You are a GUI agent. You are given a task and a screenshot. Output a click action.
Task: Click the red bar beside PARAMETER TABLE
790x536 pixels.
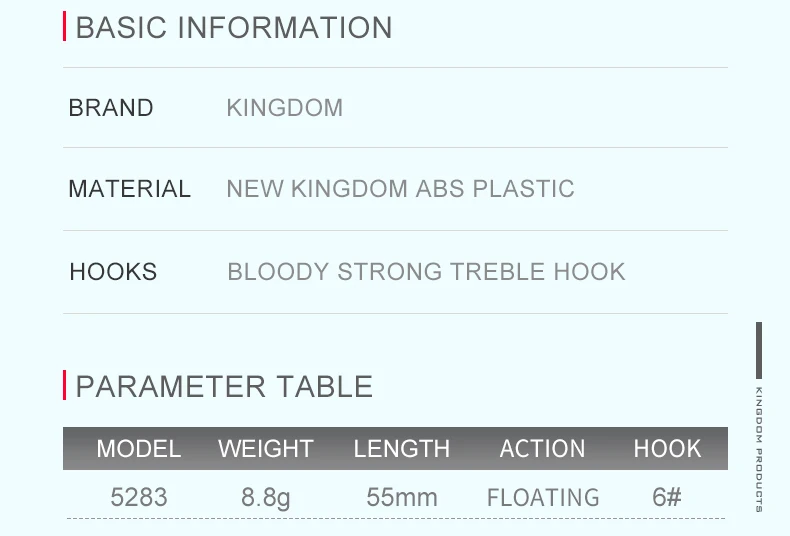tap(65, 385)
